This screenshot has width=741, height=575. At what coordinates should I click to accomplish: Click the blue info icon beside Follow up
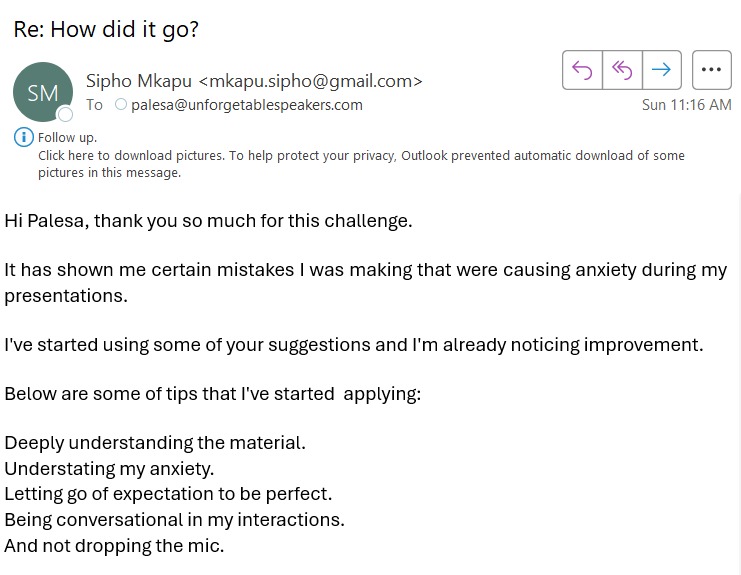point(24,137)
